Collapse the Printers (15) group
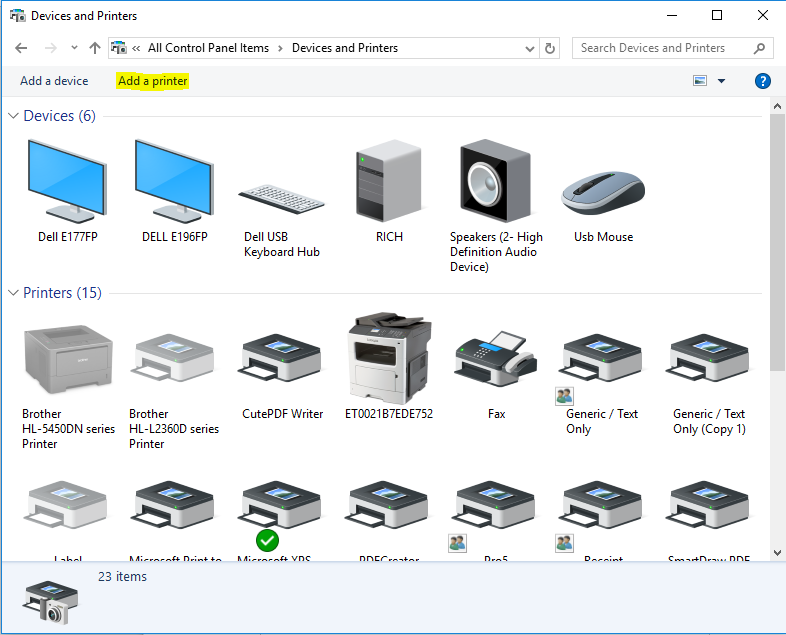Screen dimensions: 786x635 coord(14,293)
